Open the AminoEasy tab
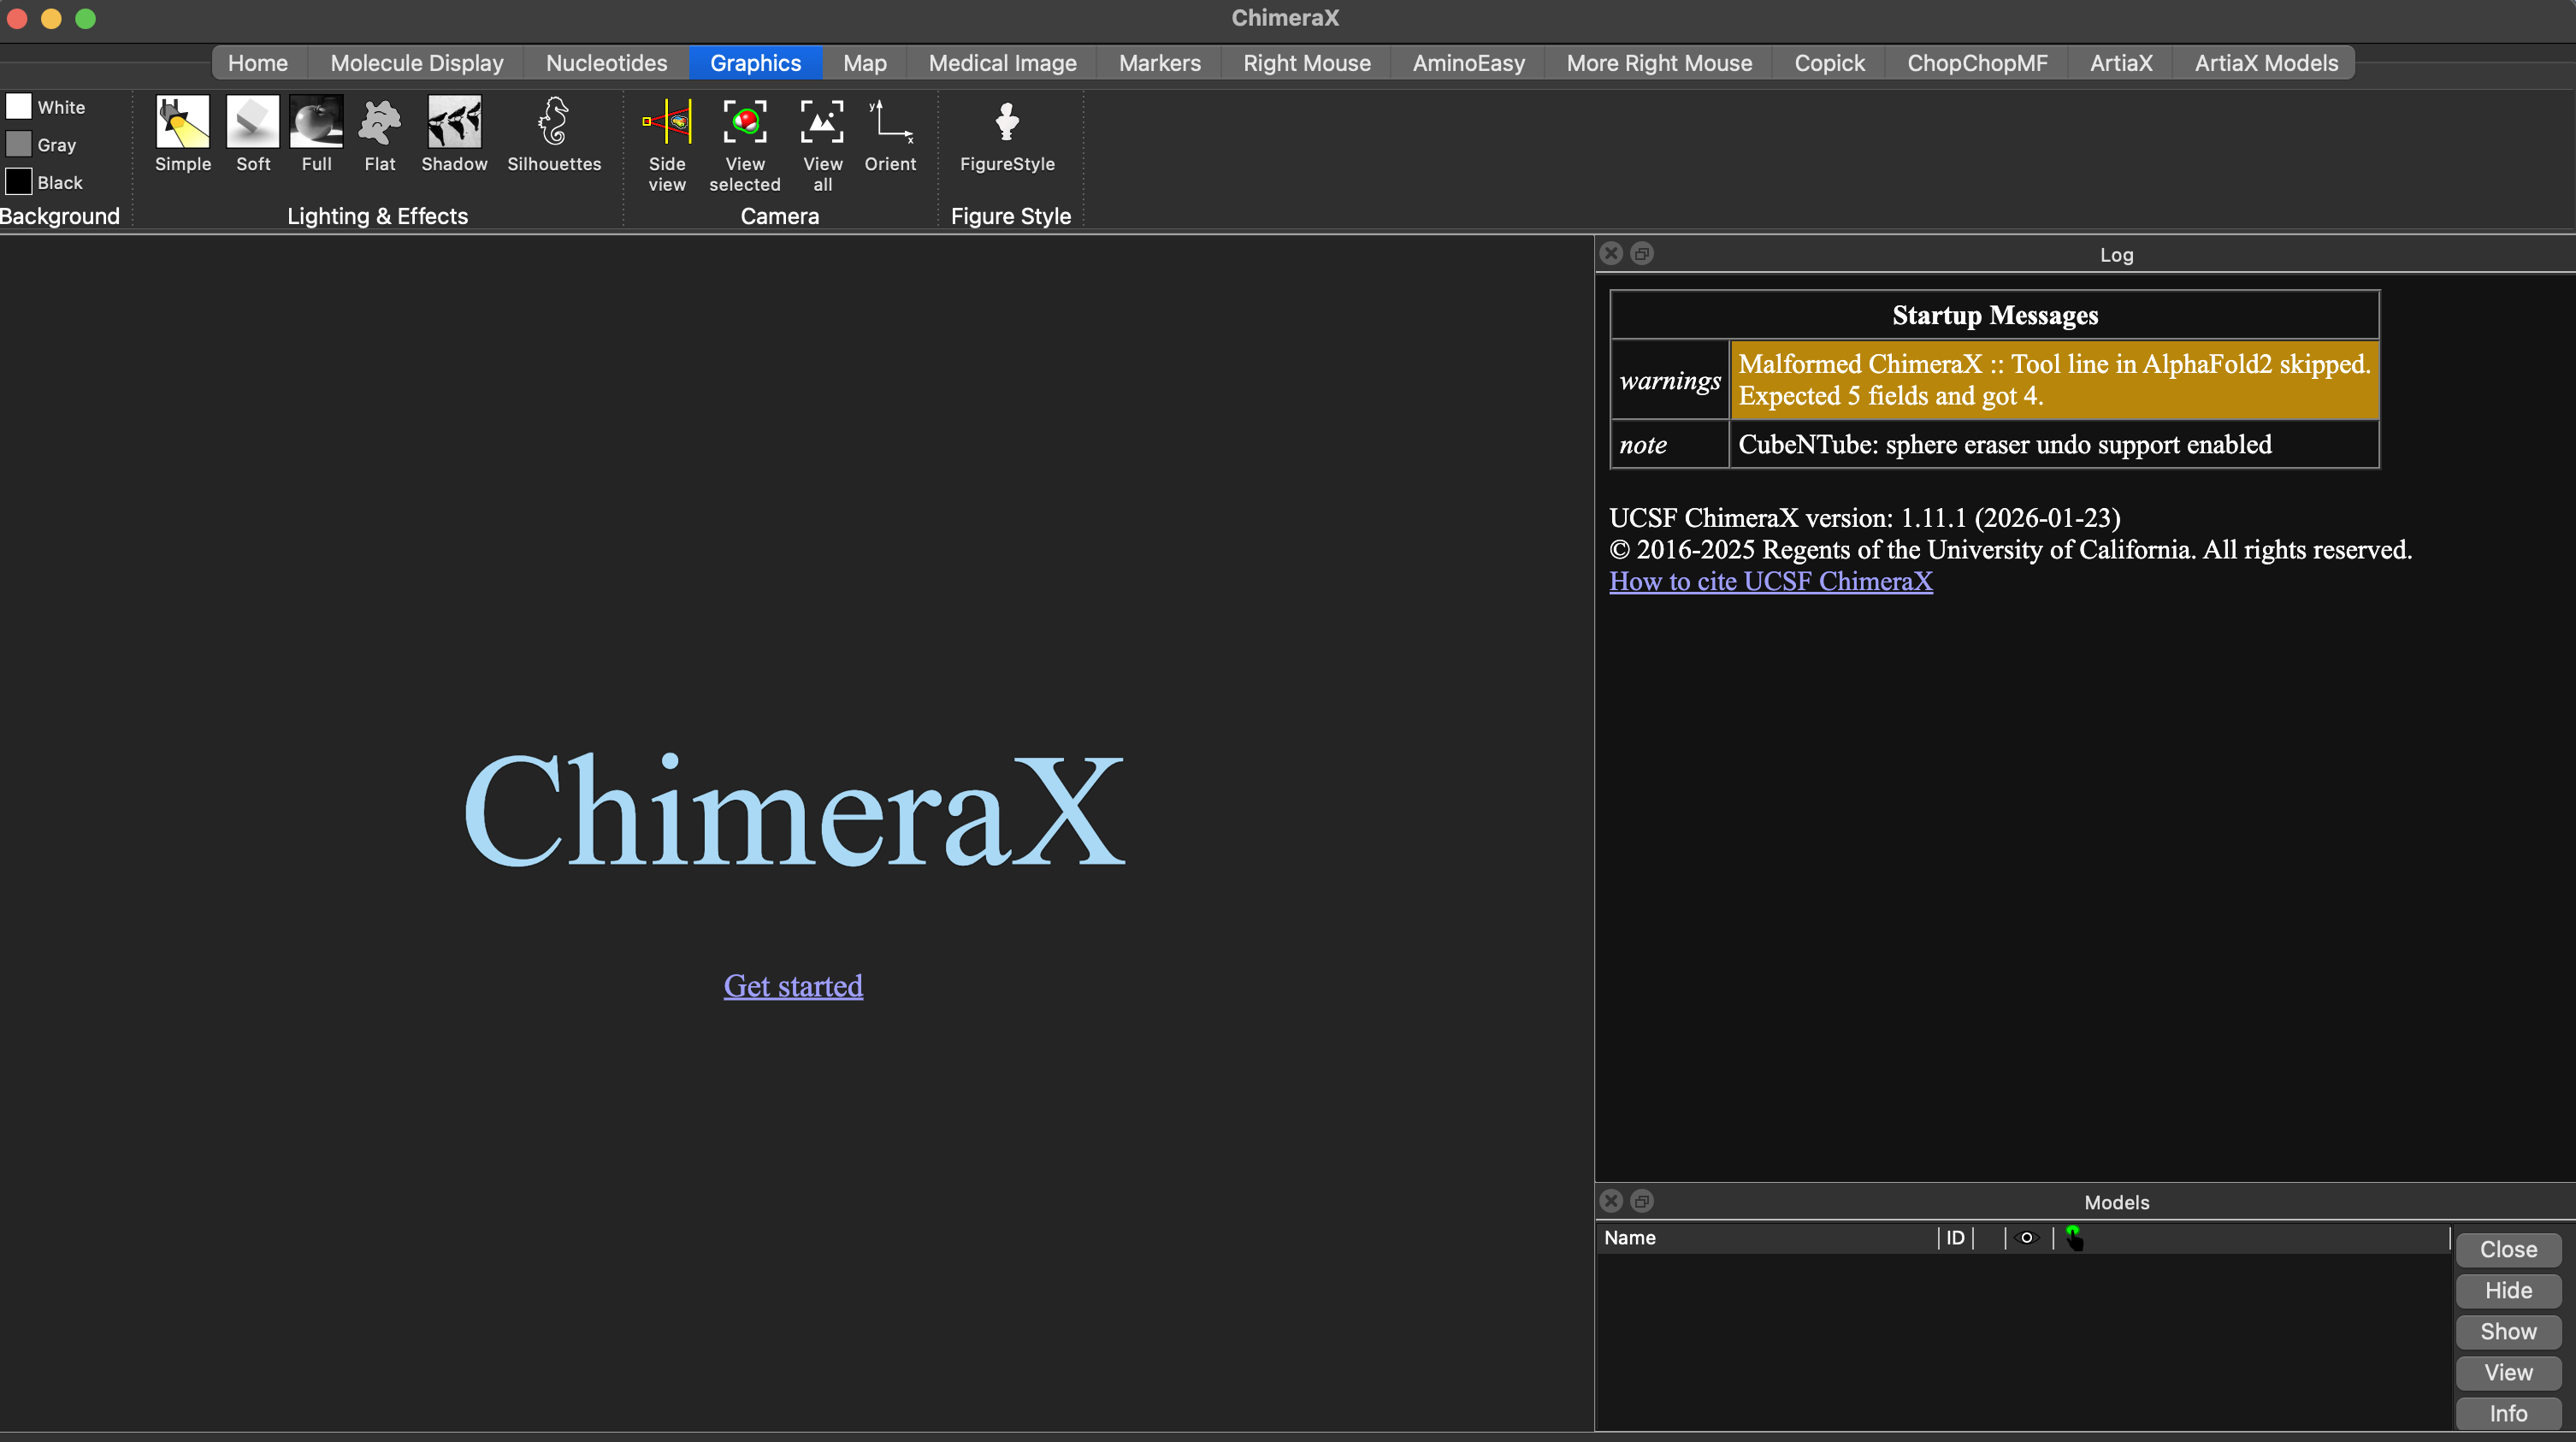 pos(1469,63)
